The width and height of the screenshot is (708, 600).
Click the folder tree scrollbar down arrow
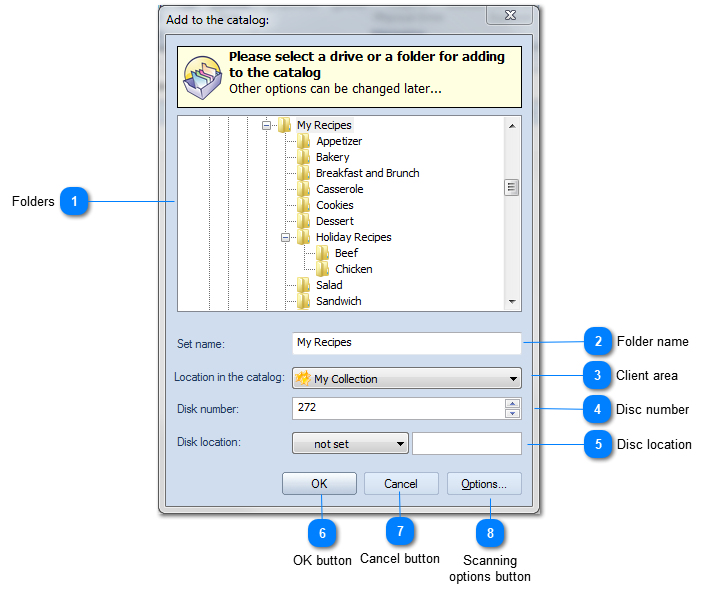click(512, 301)
